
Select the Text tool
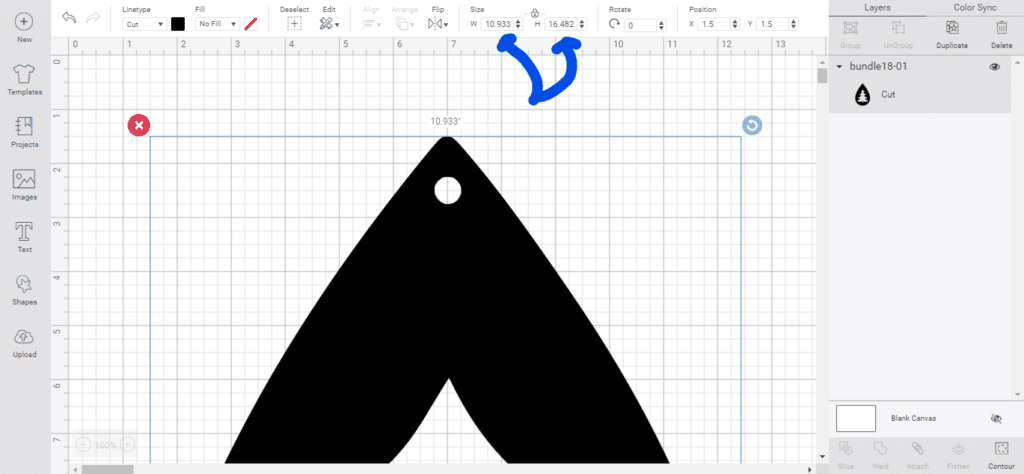click(x=25, y=231)
